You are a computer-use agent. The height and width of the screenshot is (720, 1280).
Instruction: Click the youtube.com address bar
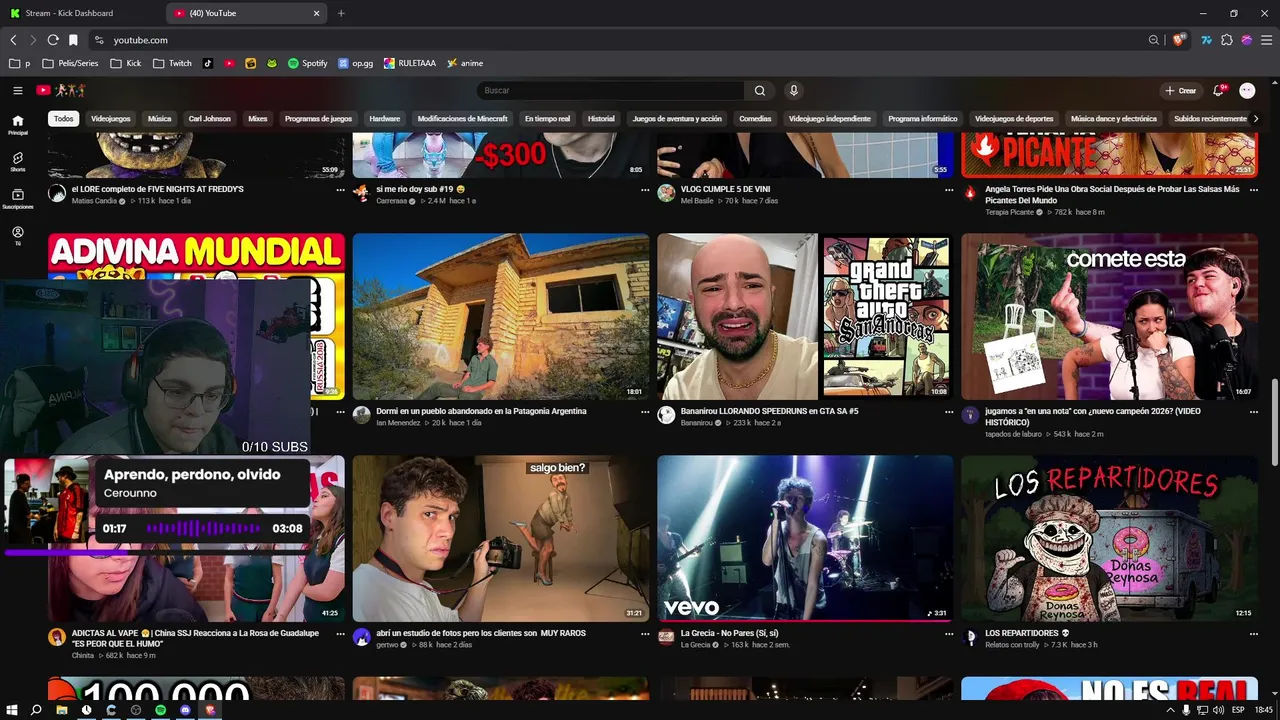(x=620, y=40)
